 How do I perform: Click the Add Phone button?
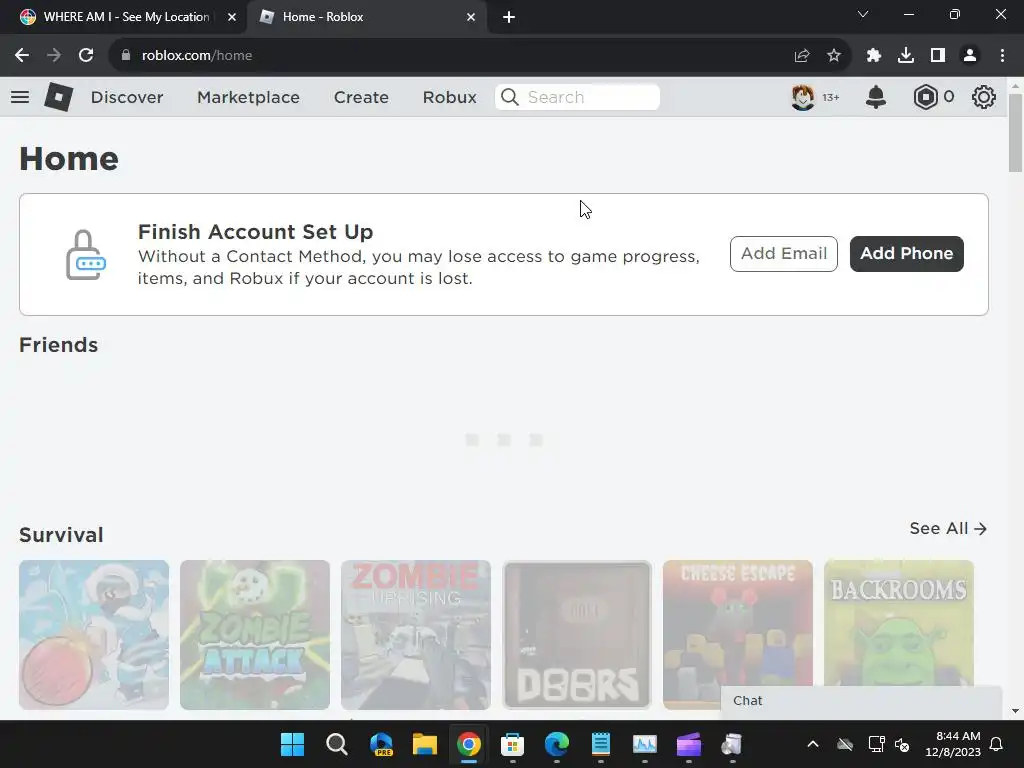(x=906, y=254)
